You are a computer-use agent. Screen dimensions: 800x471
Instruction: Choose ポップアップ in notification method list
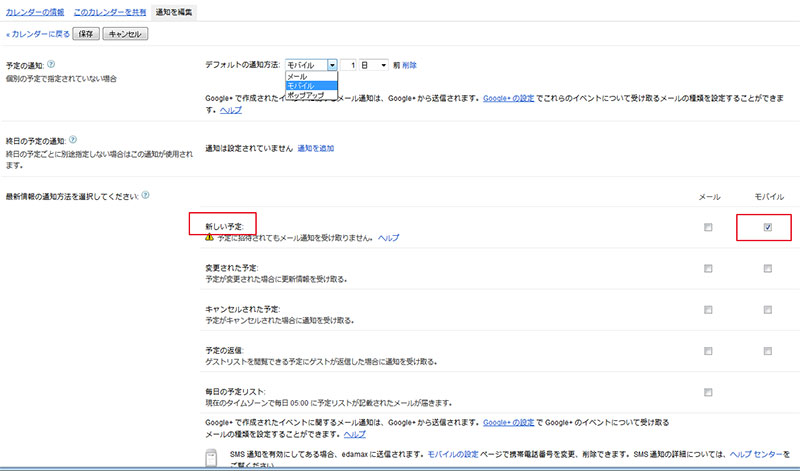coord(311,95)
